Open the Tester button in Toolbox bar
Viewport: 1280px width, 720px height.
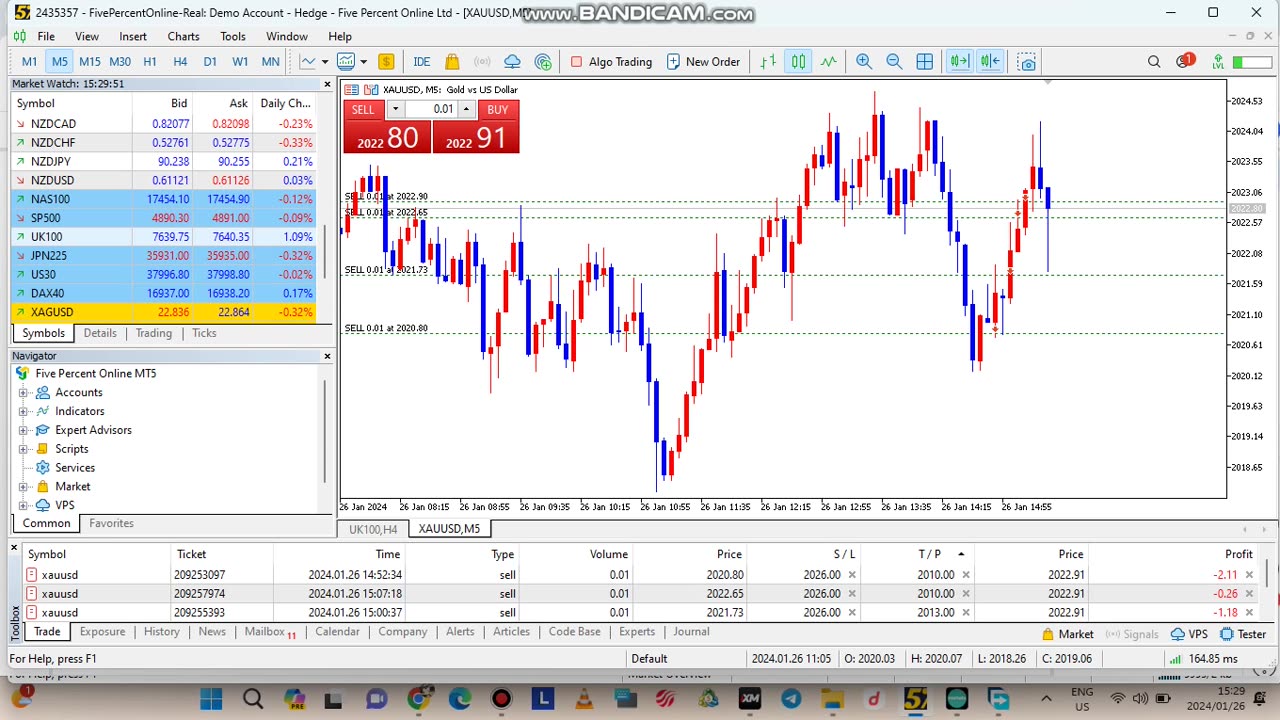point(1244,634)
